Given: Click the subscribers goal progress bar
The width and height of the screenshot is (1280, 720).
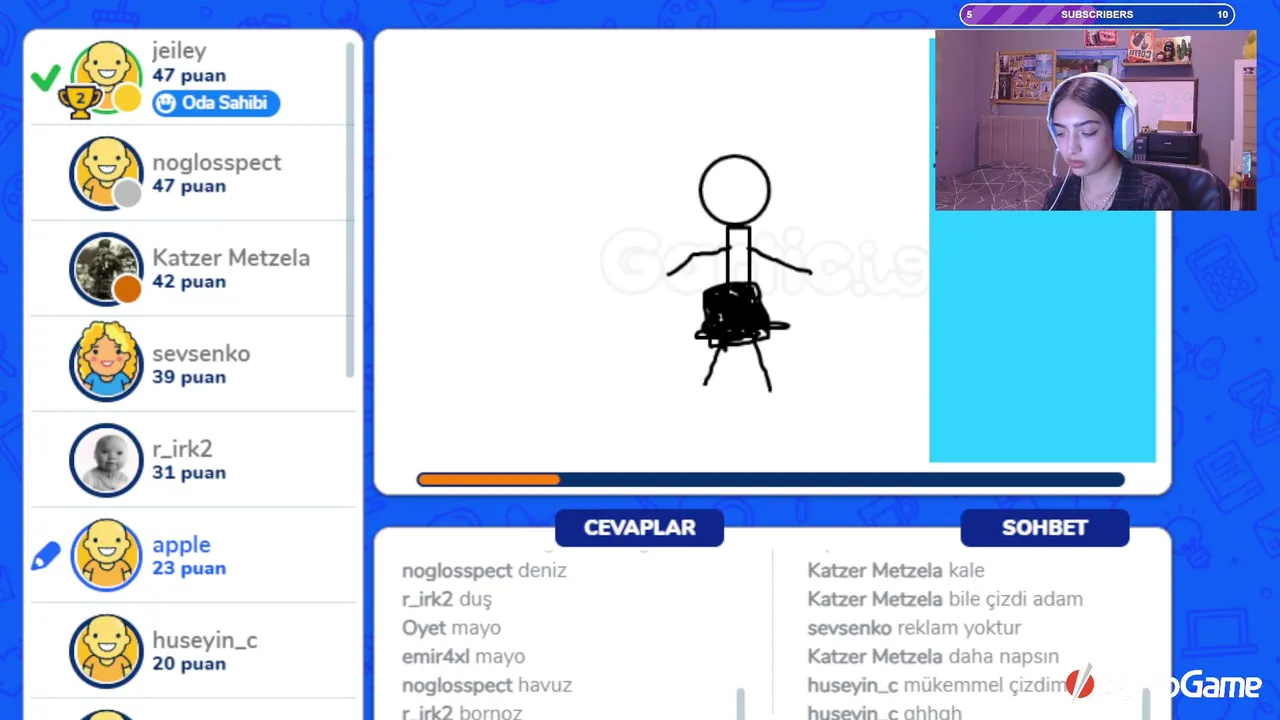Looking at the screenshot, I should (x=1097, y=14).
